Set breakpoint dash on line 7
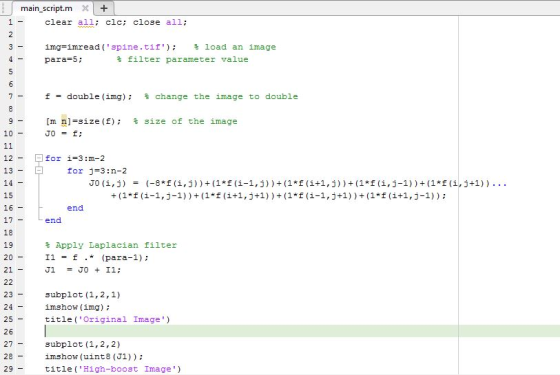The width and height of the screenshot is (560, 375). coord(20,96)
